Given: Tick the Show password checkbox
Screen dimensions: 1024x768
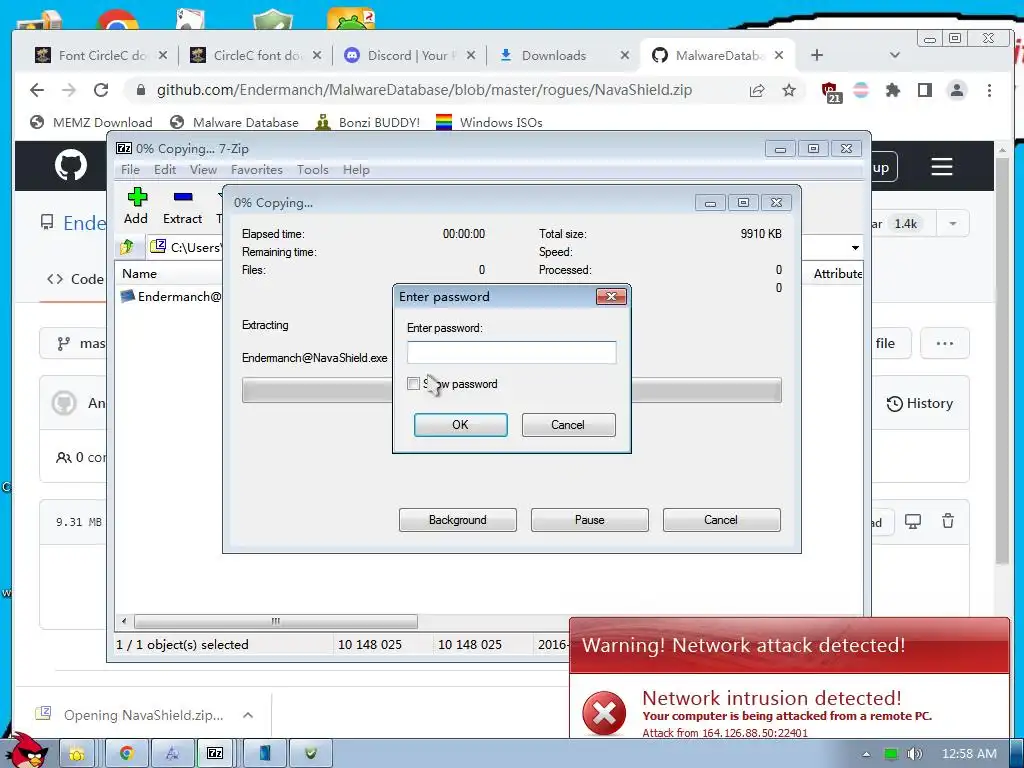Looking at the screenshot, I should pyautogui.click(x=413, y=383).
